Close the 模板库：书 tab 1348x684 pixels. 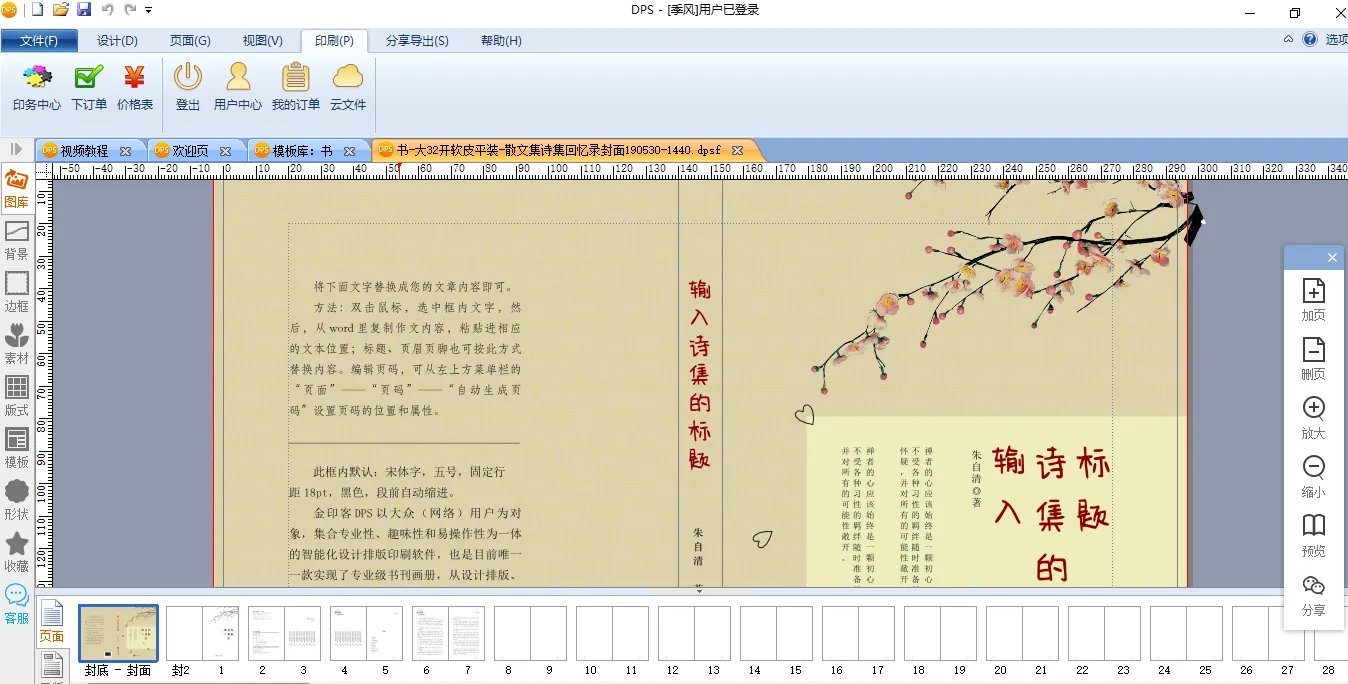[x=349, y=151]
